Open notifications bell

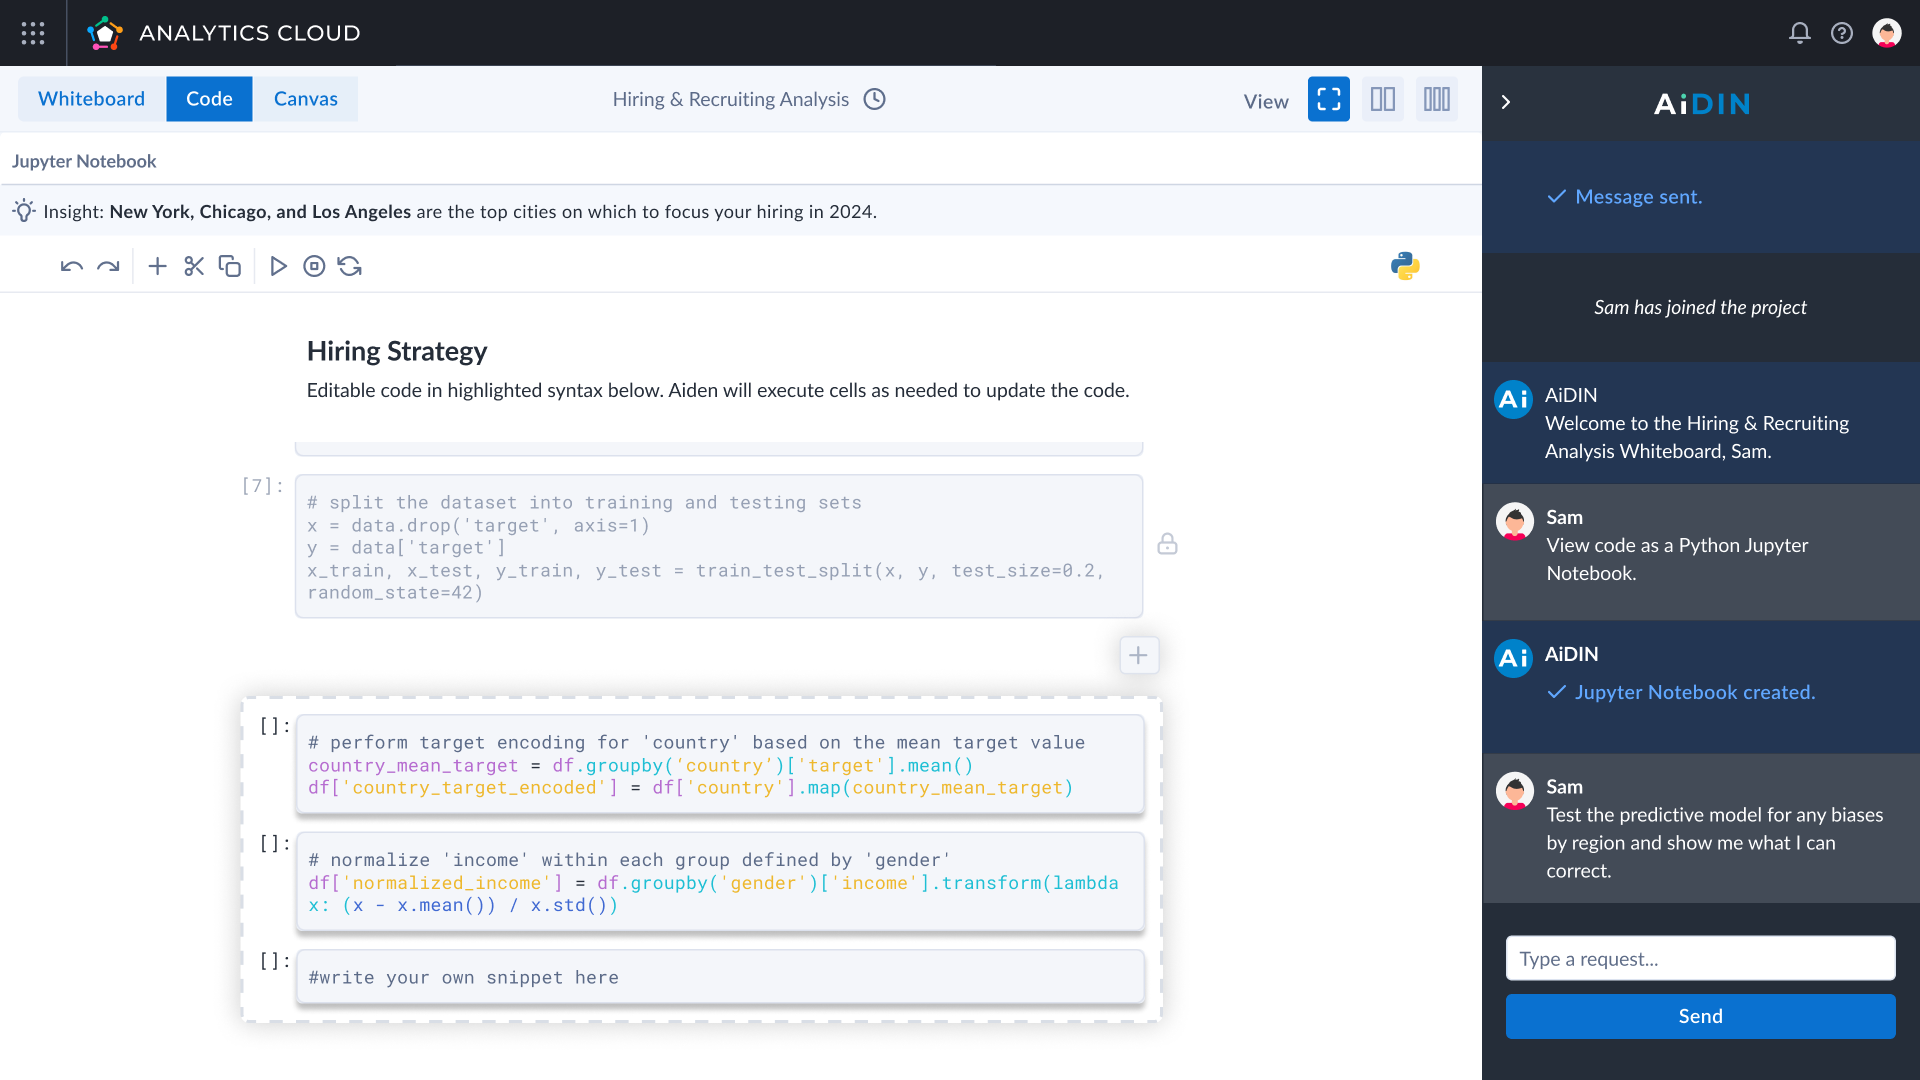1800,33
